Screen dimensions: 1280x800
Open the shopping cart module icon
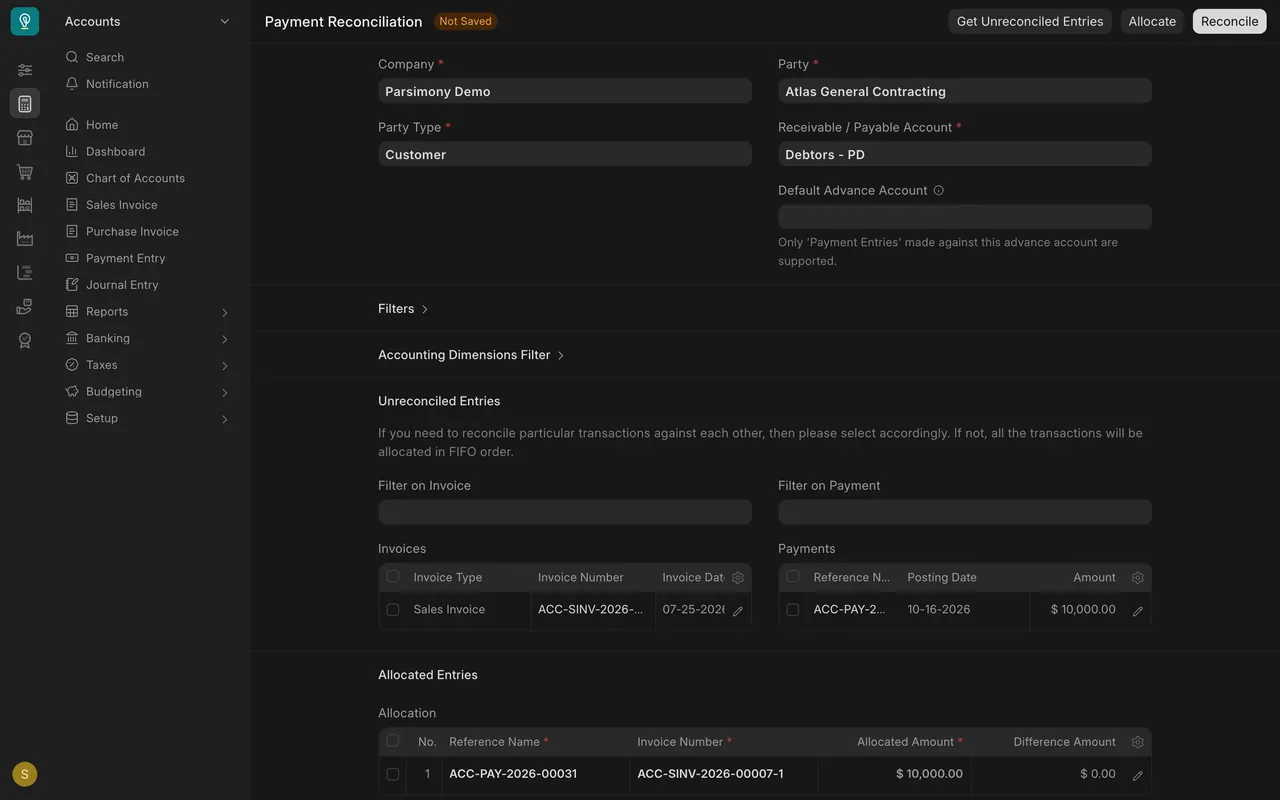coord(25,172)
